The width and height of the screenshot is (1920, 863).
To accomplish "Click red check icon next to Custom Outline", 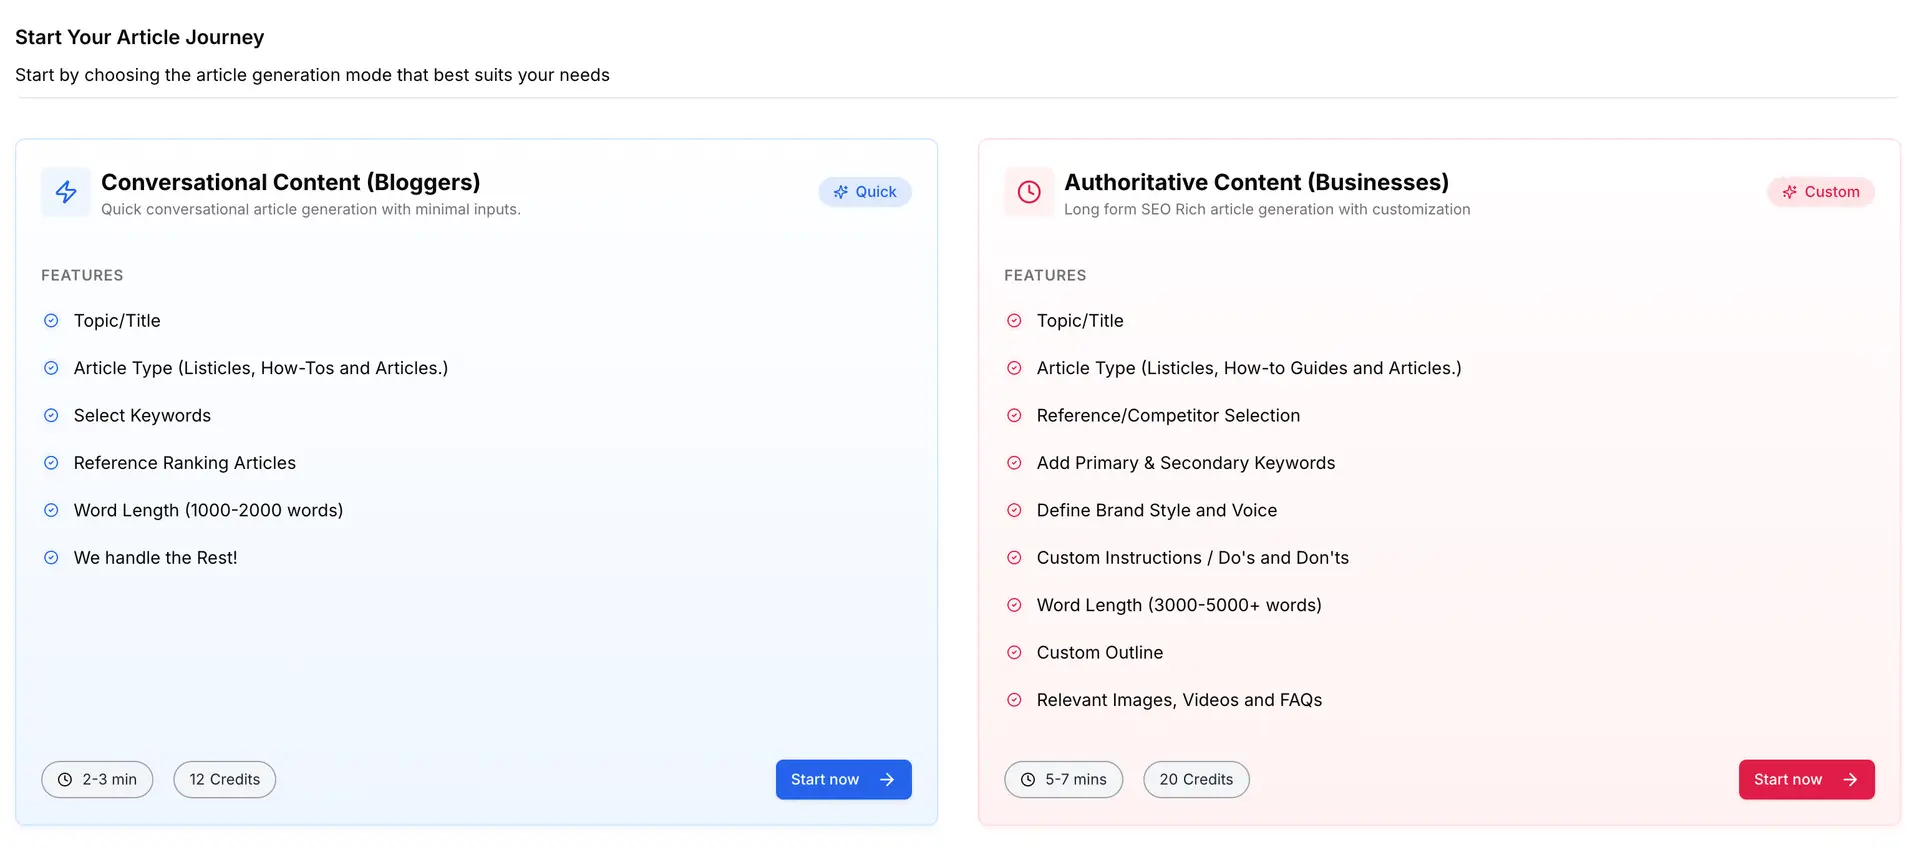I will coord(1014,653).
